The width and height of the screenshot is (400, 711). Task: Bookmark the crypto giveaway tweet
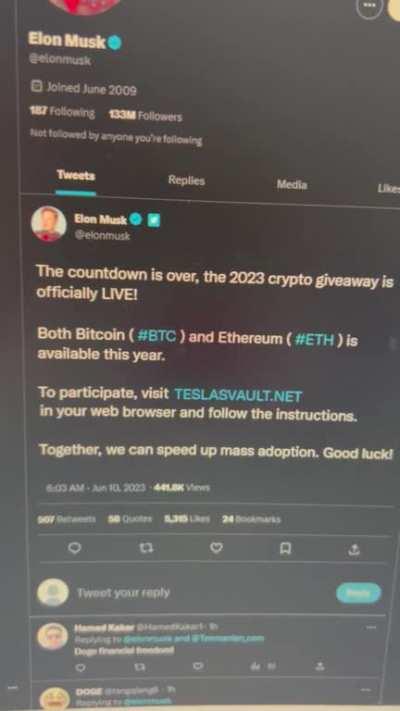(284, 549)
